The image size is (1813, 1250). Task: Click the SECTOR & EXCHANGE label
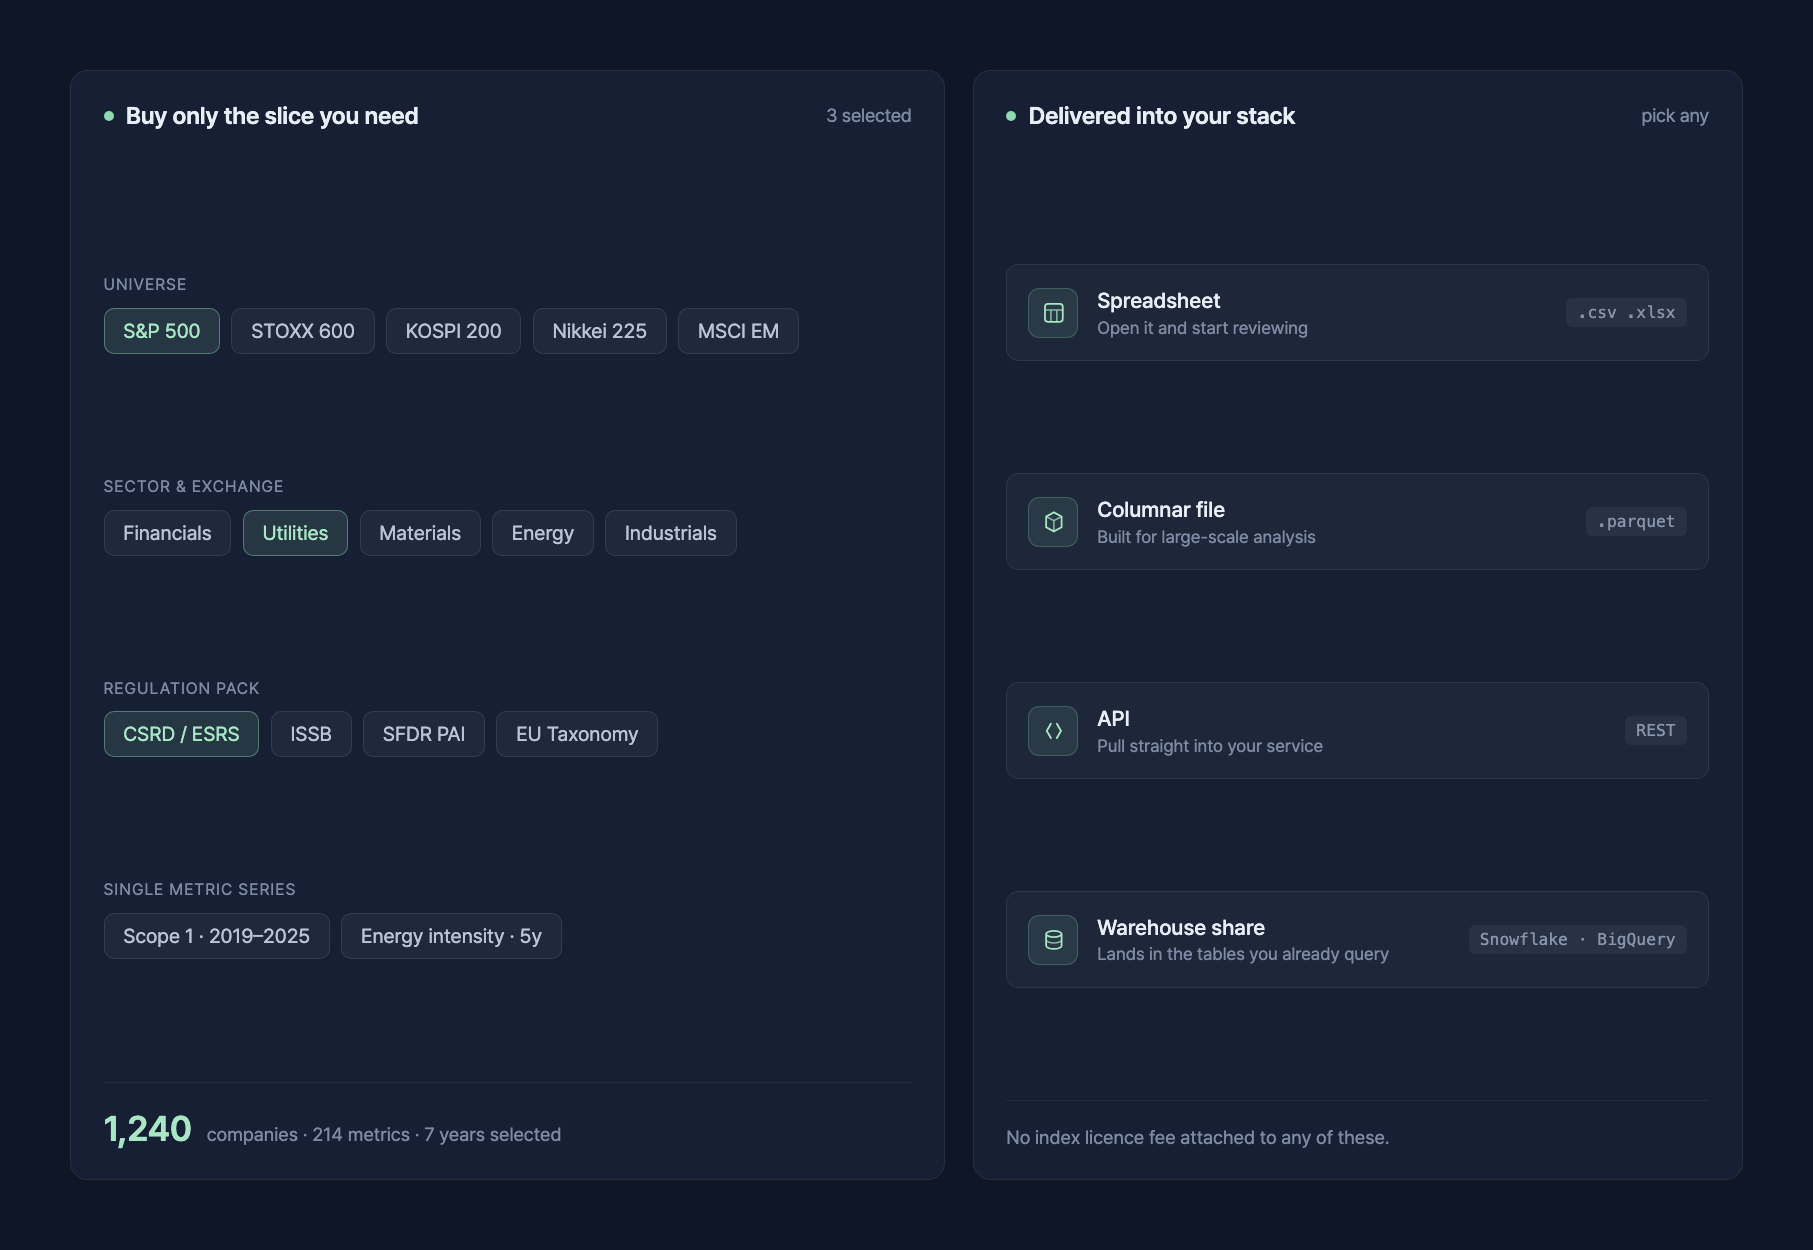pyautogui.click(x=194, y=487)
